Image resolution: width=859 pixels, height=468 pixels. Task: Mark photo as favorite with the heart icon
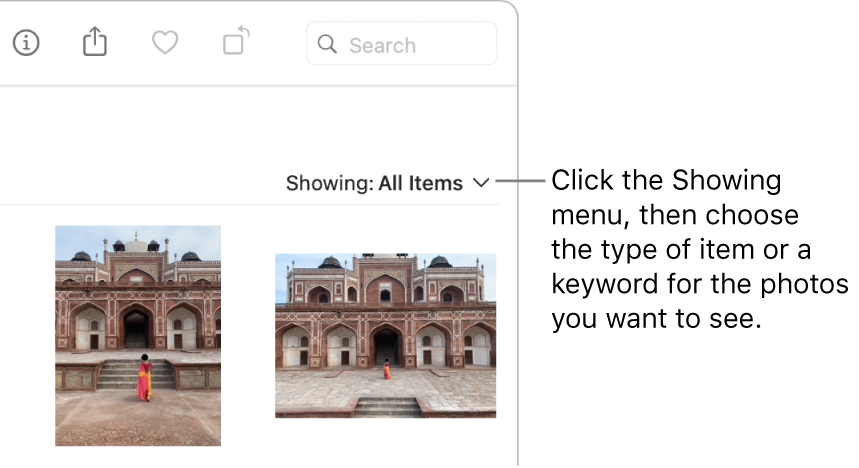point(165,43)
